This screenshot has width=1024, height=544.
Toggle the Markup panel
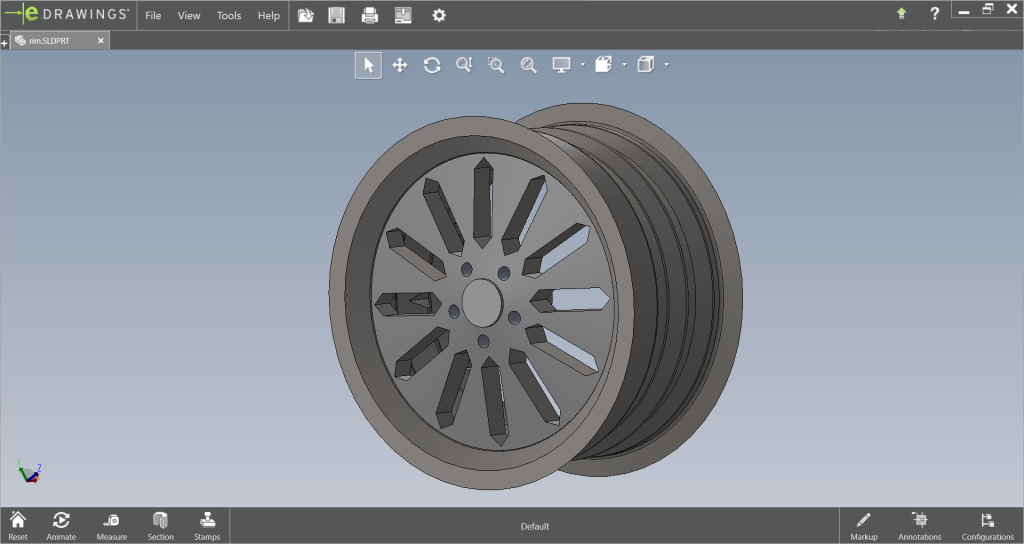pyautogui.click(x=863, y=525)
